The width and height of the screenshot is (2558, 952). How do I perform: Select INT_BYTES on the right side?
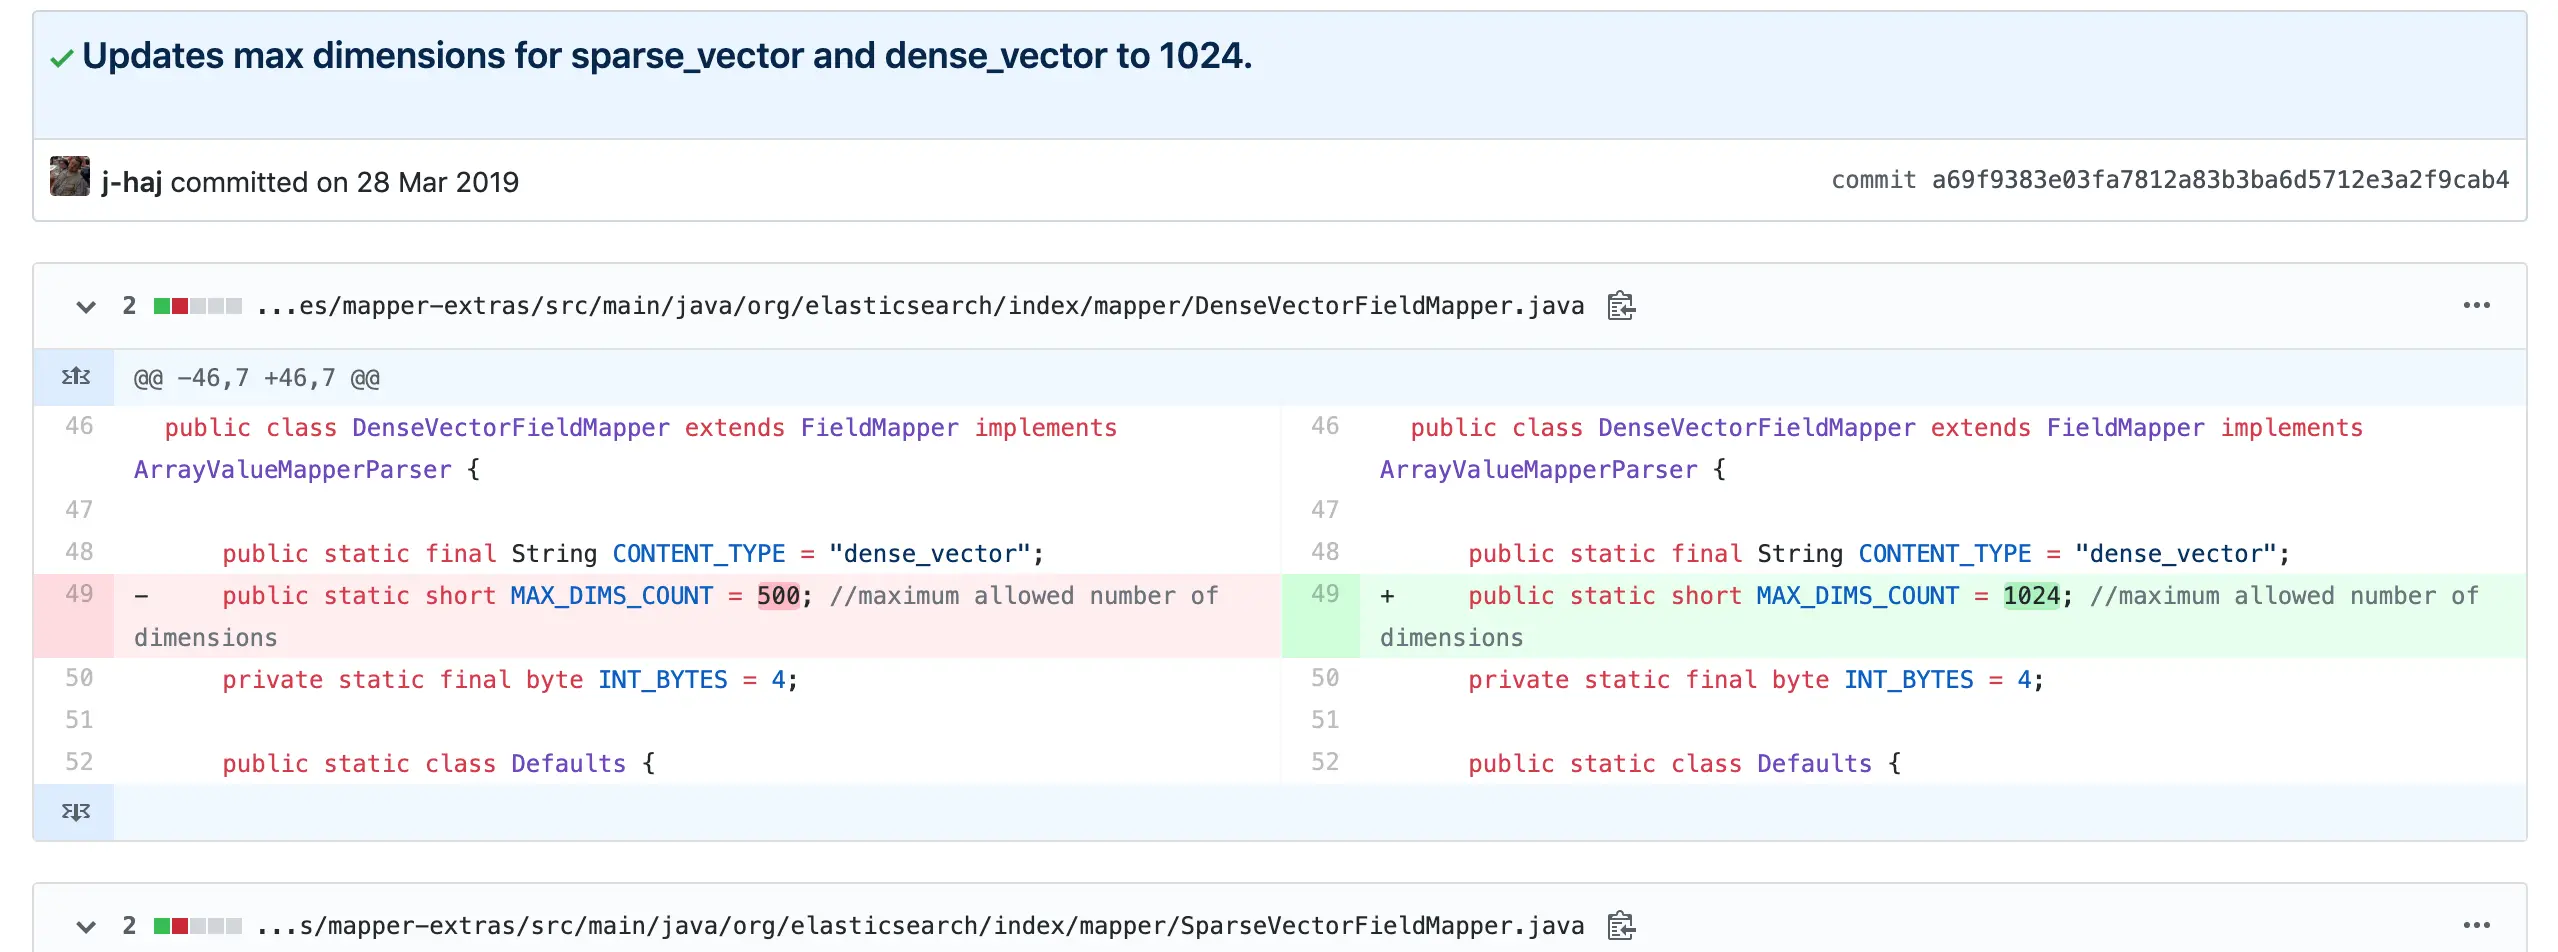tap(1909, 680)
